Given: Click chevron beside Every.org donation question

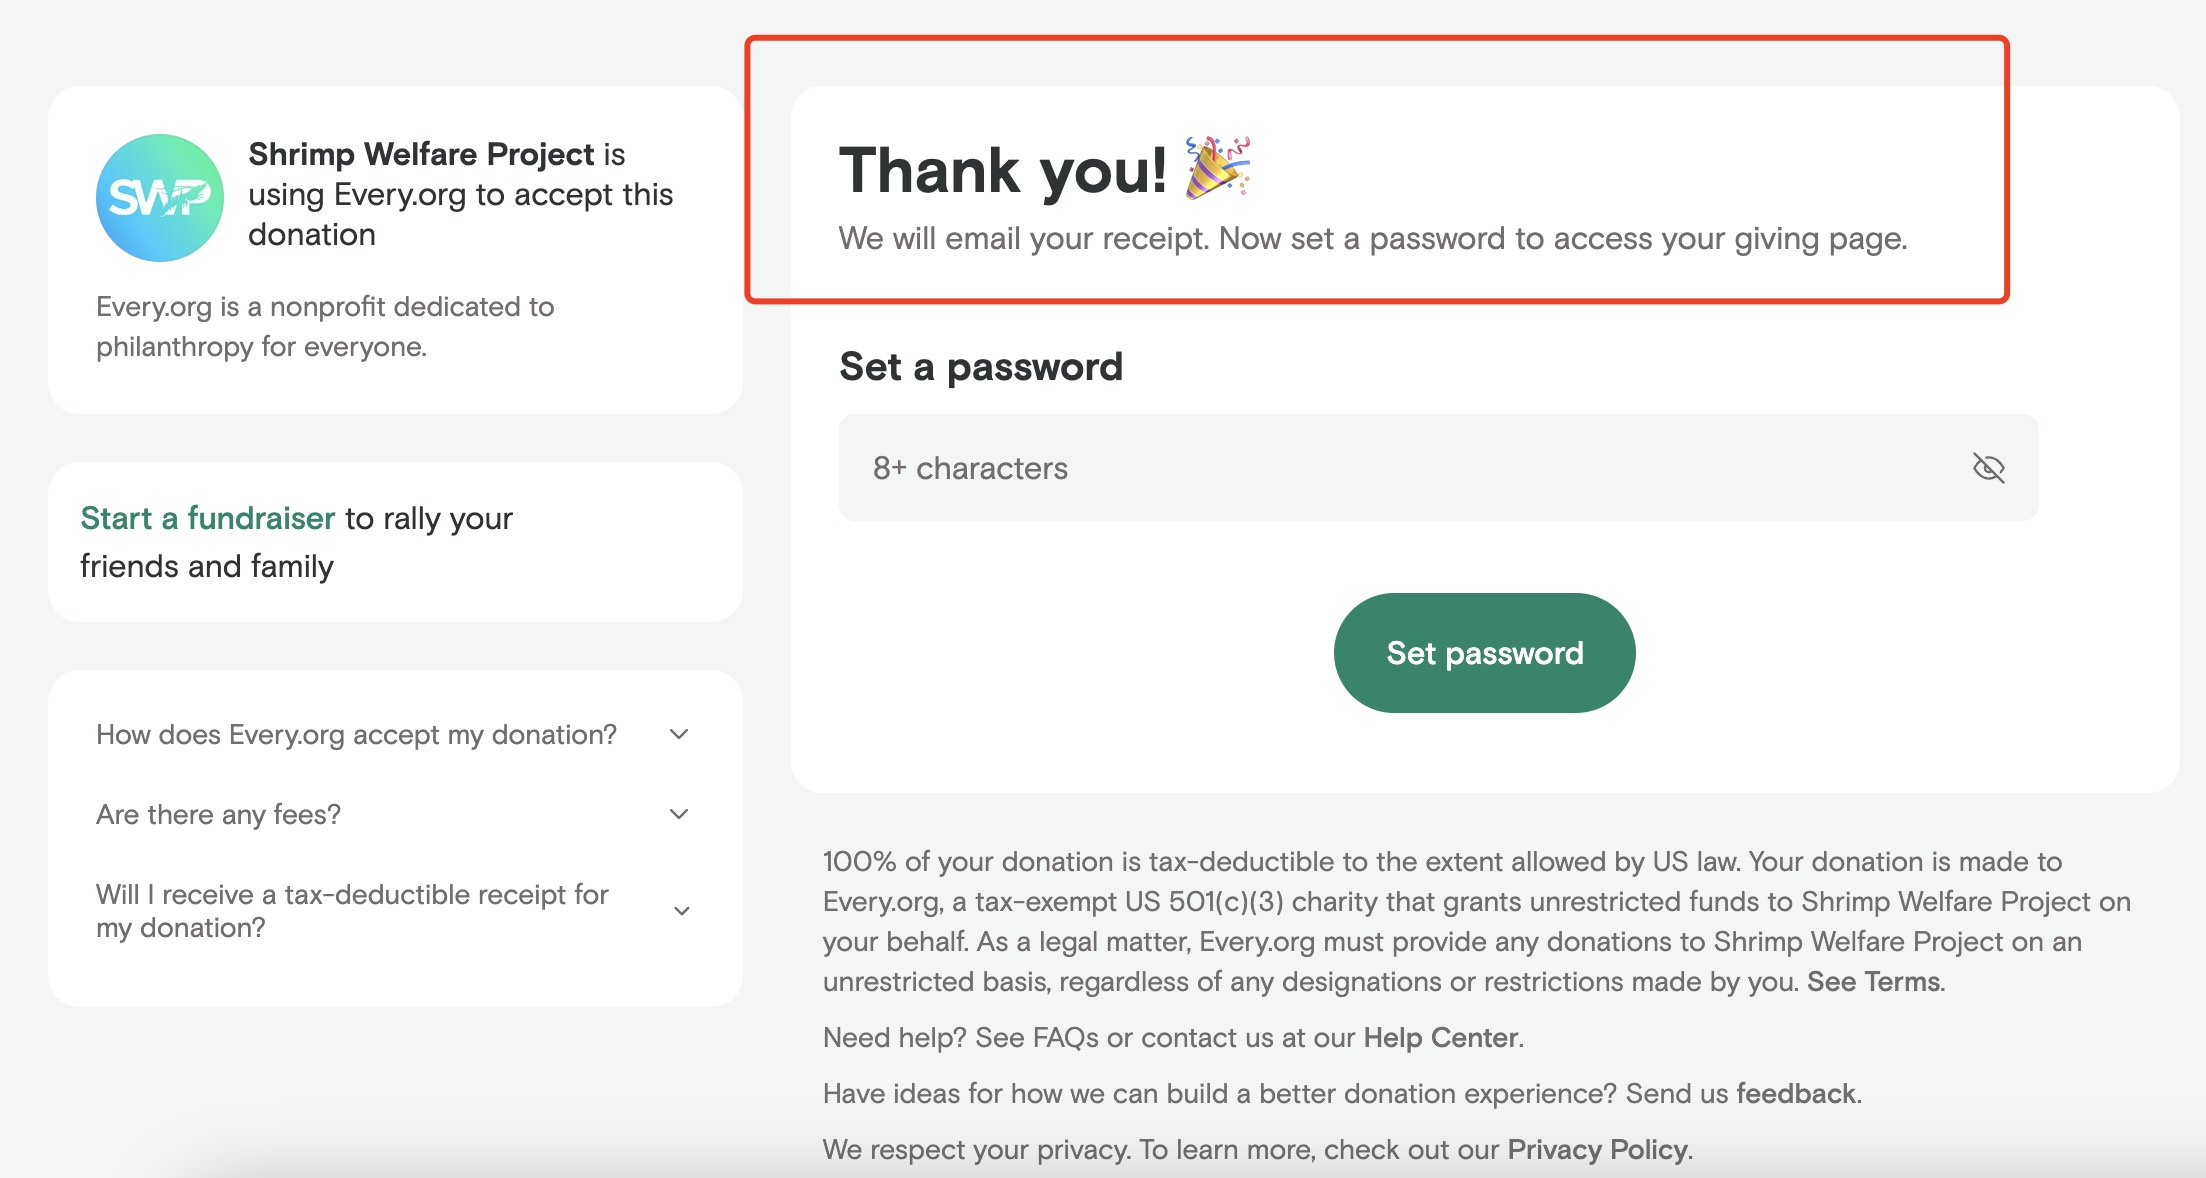Looking at the screenshot, I should (x=679, y=735).
